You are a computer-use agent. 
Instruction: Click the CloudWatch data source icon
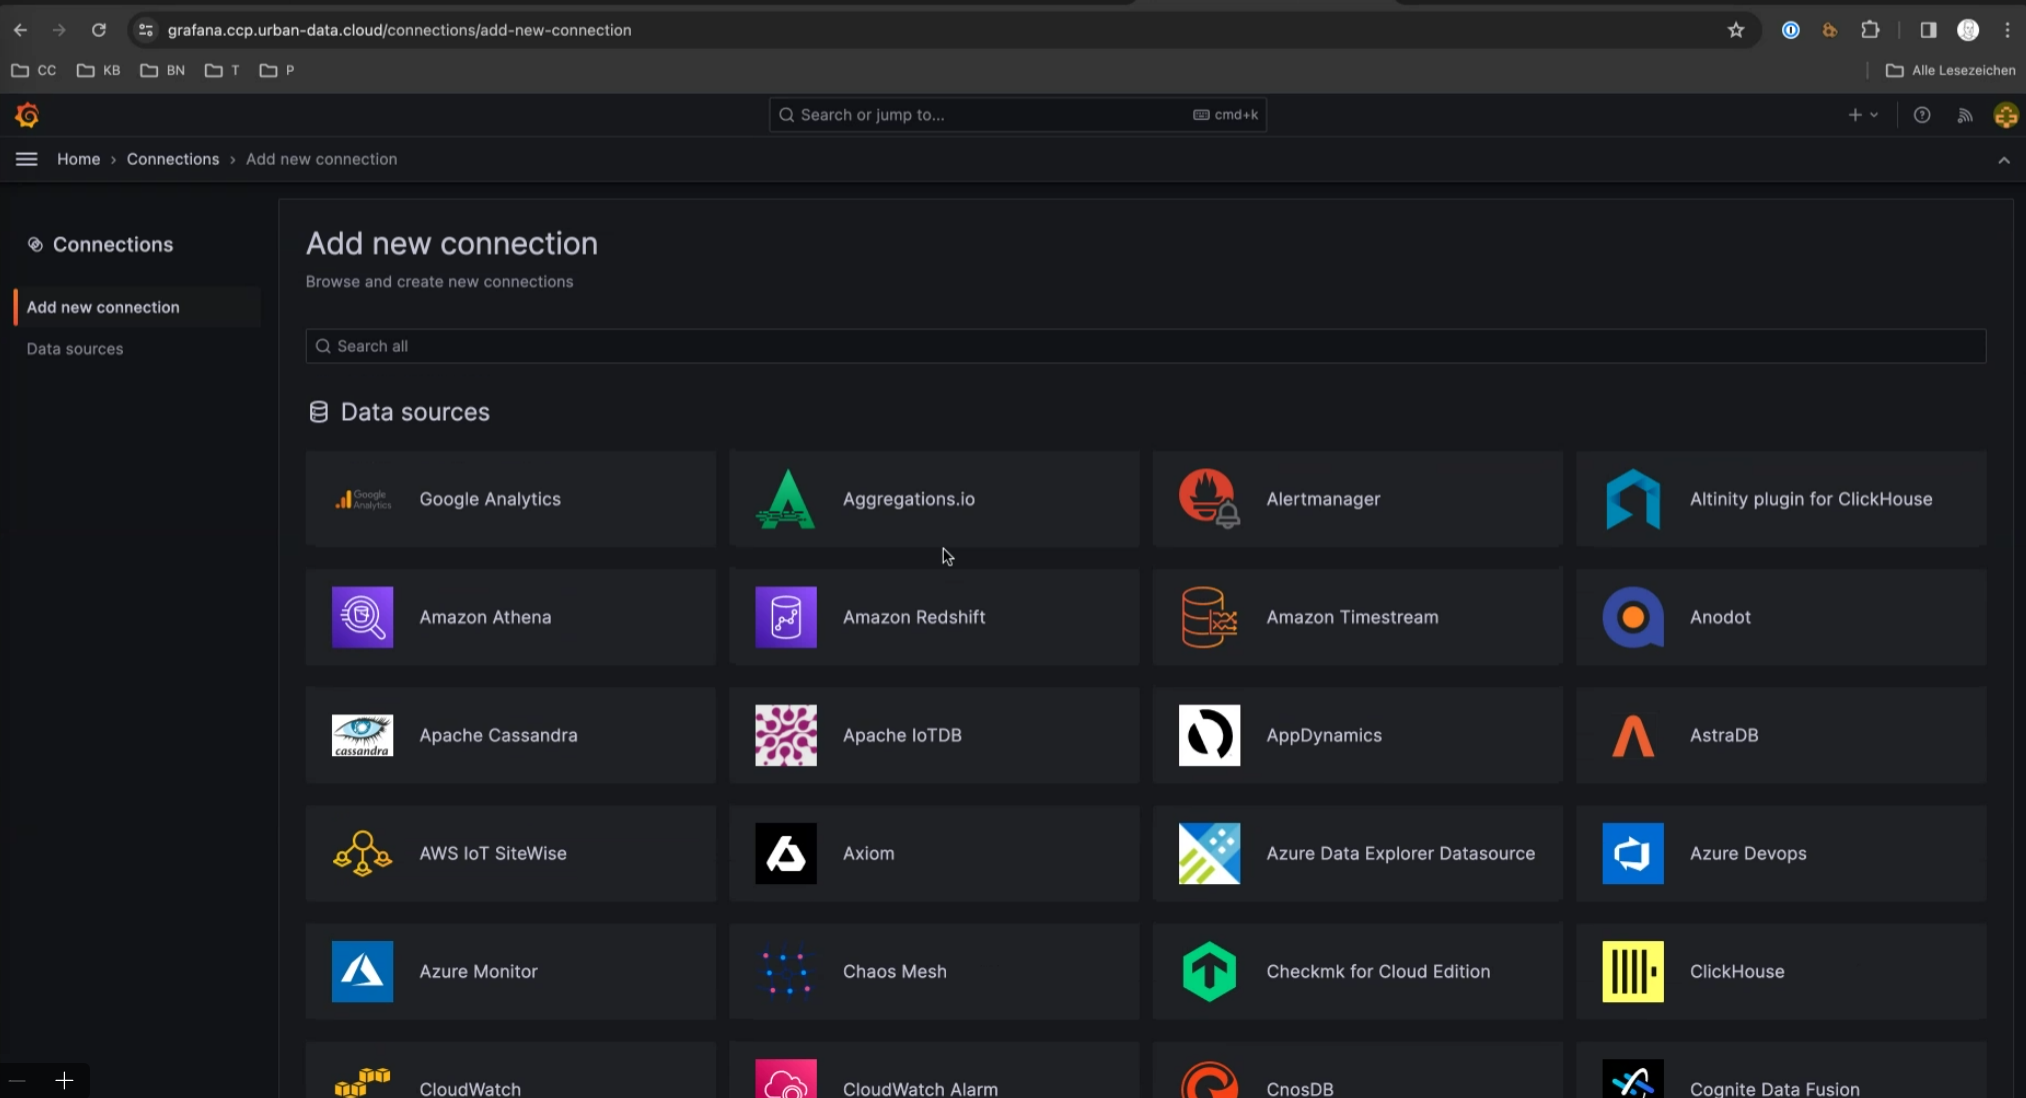pyautogui.click(x=362, y=1081)
